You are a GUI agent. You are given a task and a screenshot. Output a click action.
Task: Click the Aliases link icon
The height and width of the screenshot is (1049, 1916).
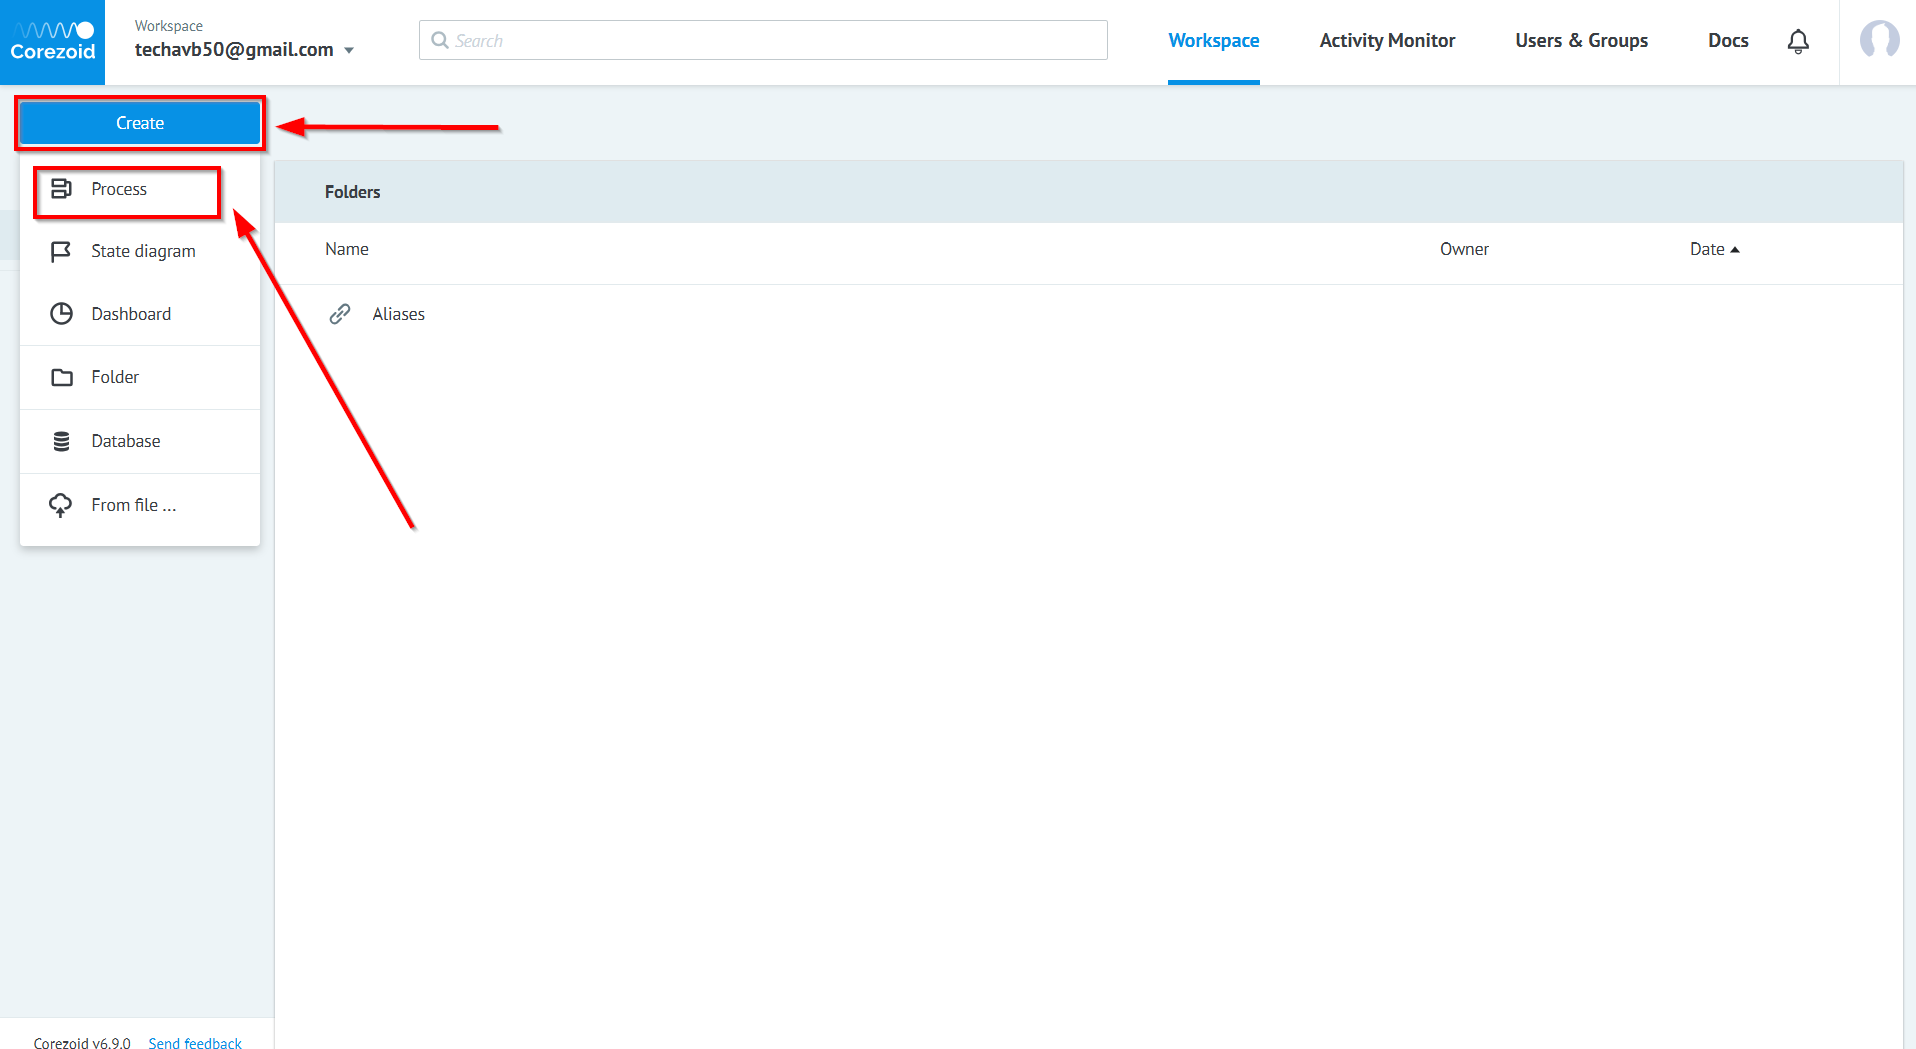(340, 314)
